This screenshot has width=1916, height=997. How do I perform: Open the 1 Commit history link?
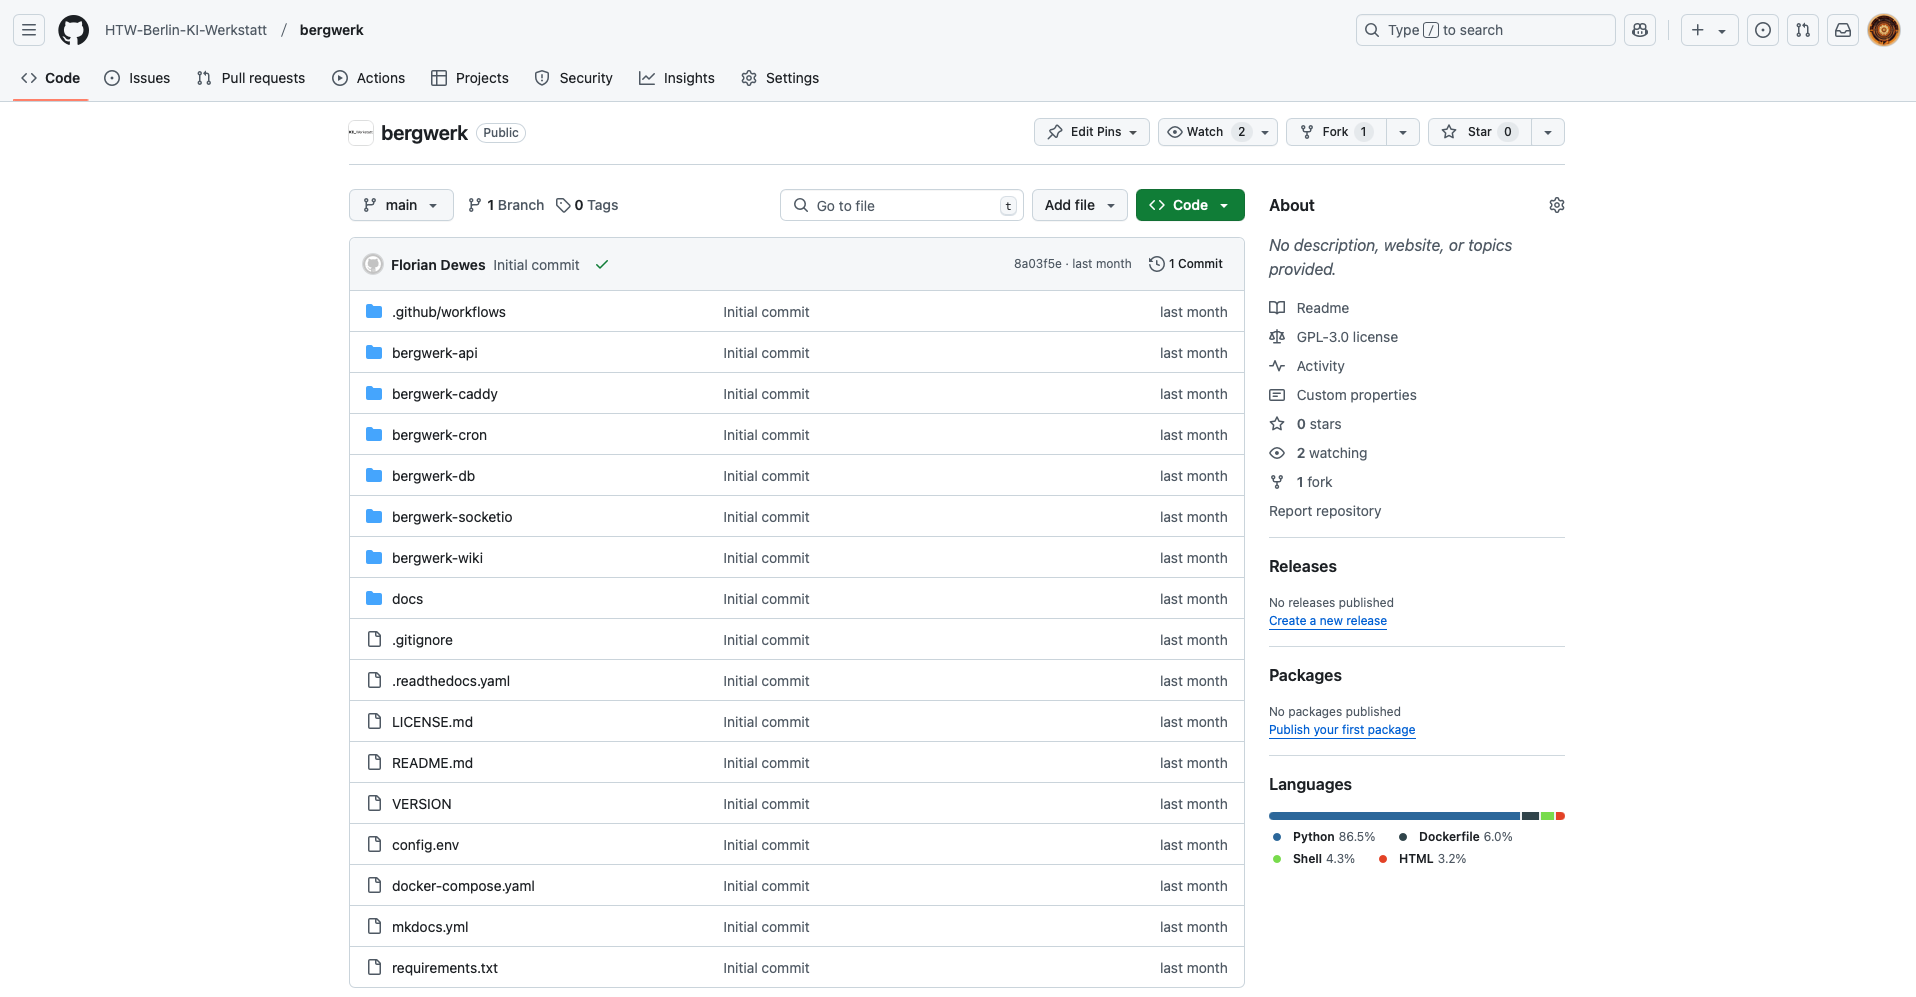click(1186, 264)
